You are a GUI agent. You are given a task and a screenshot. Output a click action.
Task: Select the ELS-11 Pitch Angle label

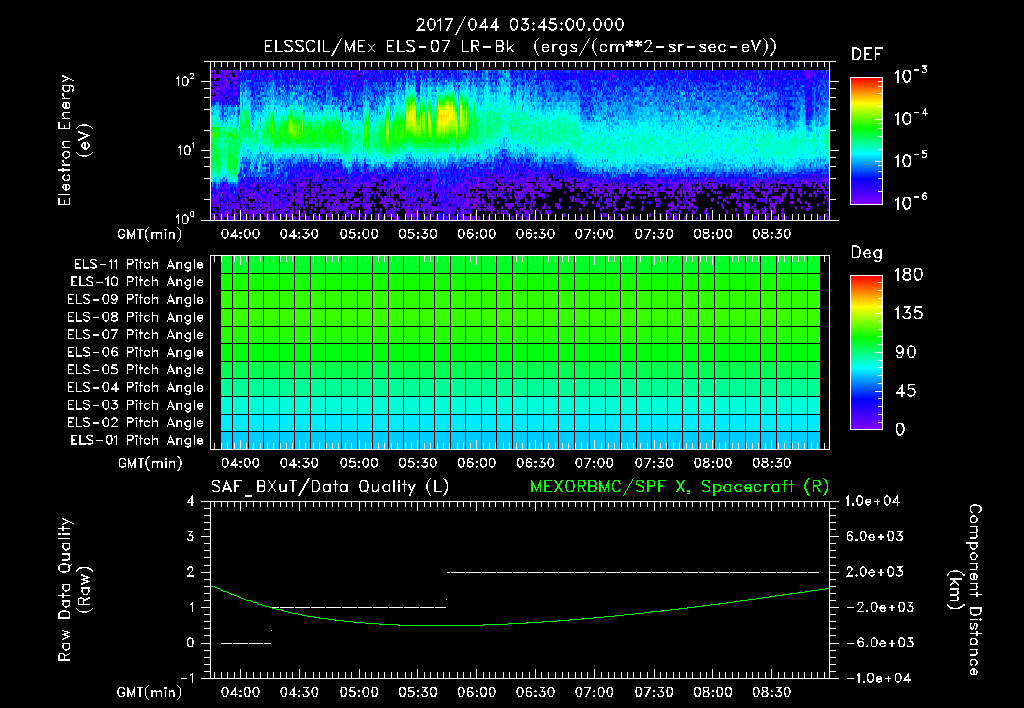pyautogui.click(x=138, y=265)
